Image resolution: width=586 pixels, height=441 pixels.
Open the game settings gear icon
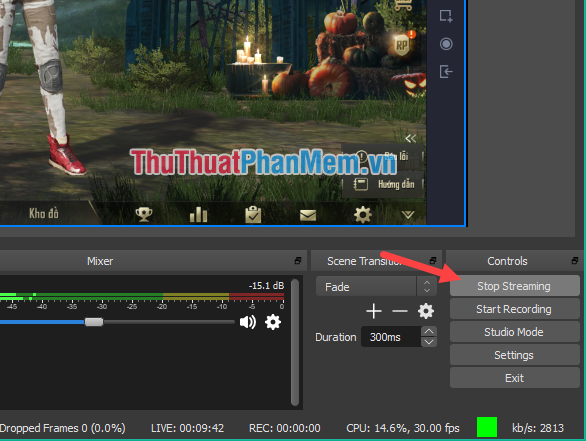pyautogui.click(x=363, y=215)
